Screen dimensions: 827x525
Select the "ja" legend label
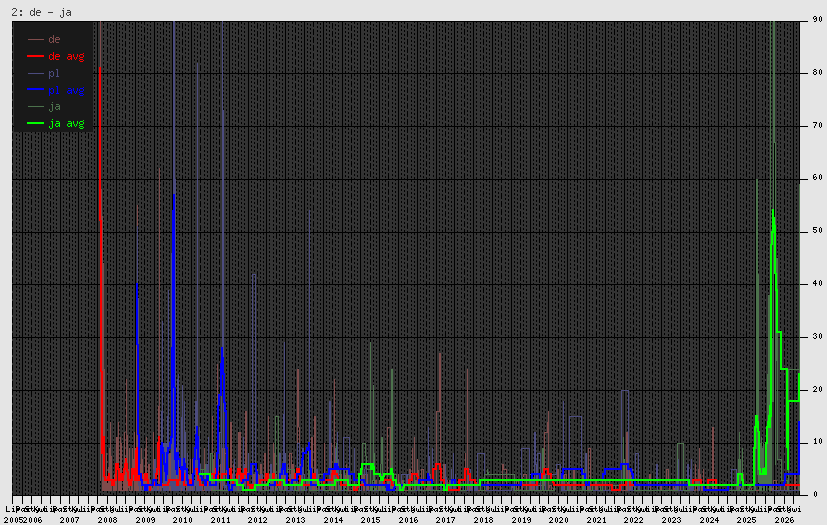pyautogui.click(x=54, y=107)
